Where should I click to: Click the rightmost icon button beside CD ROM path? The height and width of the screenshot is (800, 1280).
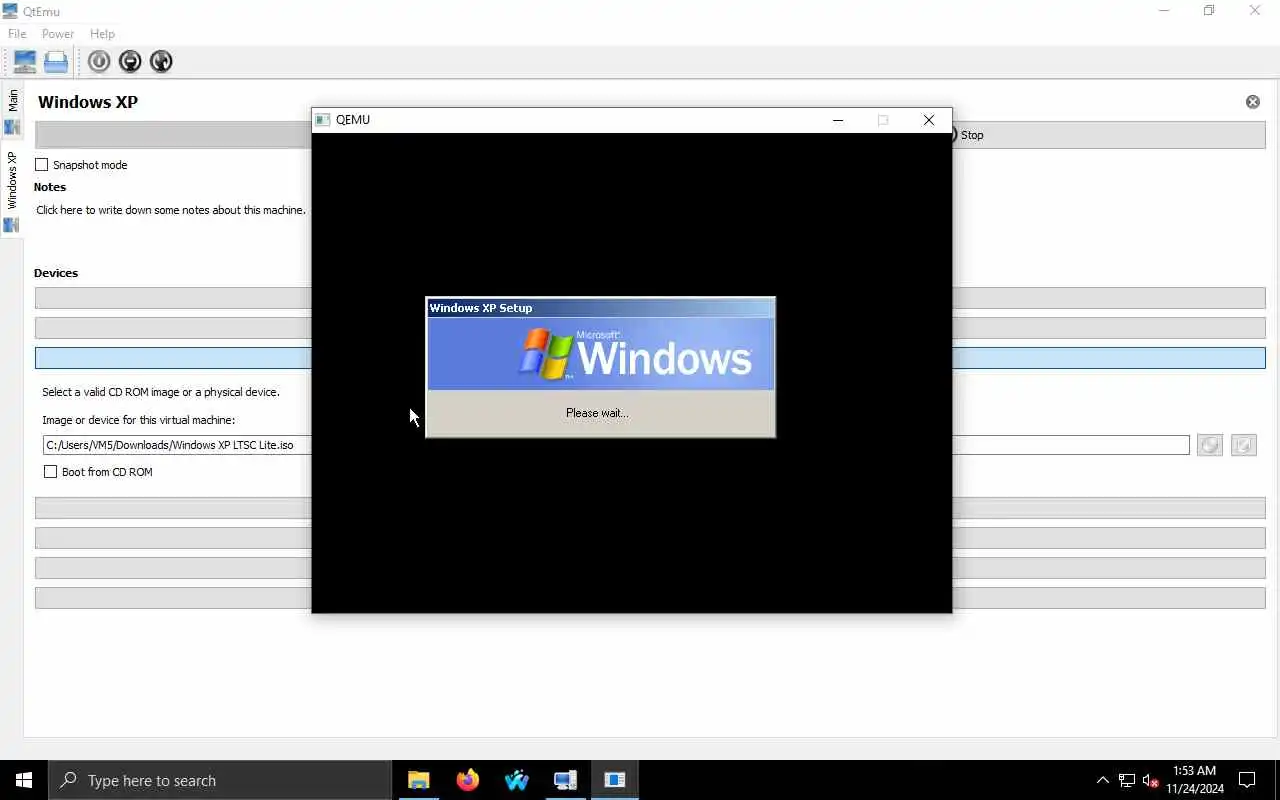(x=1244, y=445)
